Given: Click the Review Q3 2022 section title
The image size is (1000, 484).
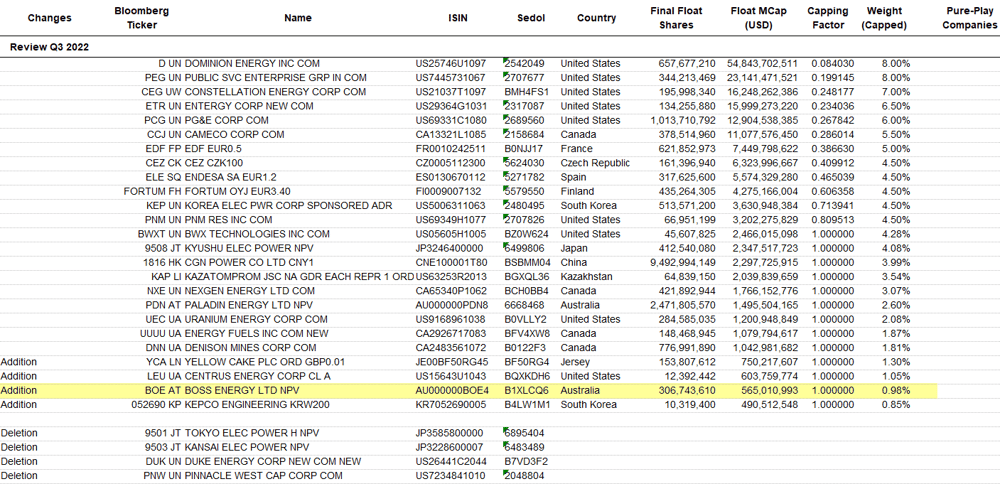Looking at the screenshot, I should (x=49, y=47).
